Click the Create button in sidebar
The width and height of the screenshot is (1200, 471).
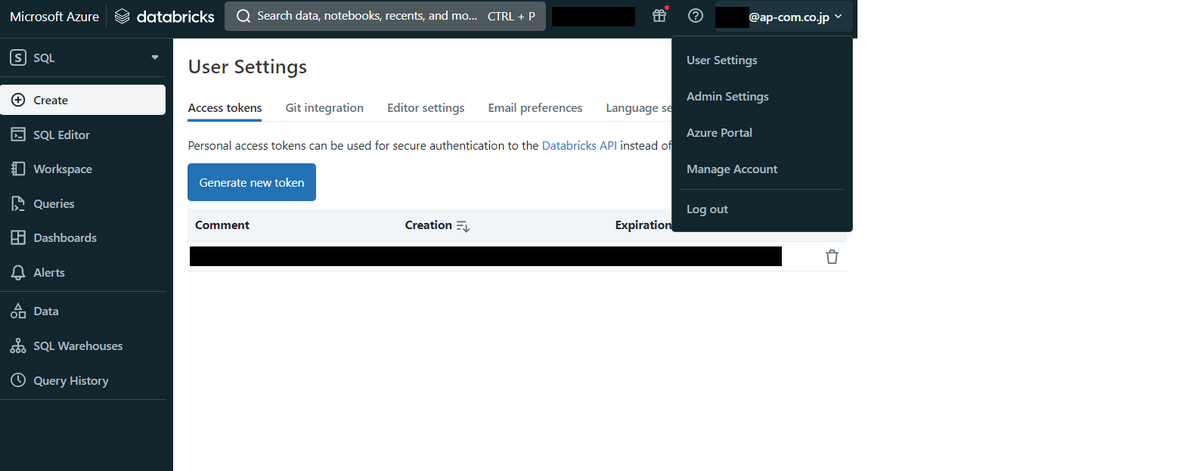coord(83,100)
